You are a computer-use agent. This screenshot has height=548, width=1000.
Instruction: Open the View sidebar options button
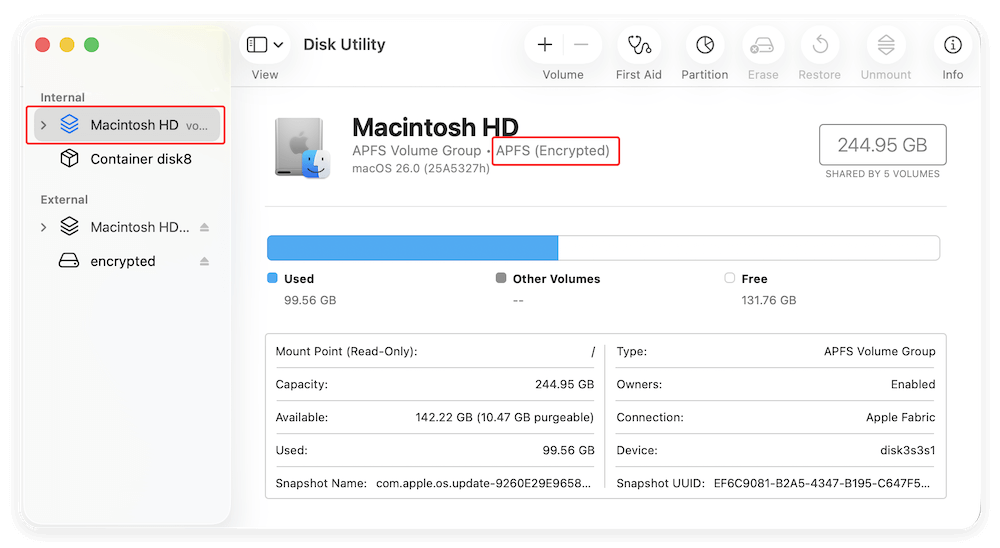coord(265,45)
